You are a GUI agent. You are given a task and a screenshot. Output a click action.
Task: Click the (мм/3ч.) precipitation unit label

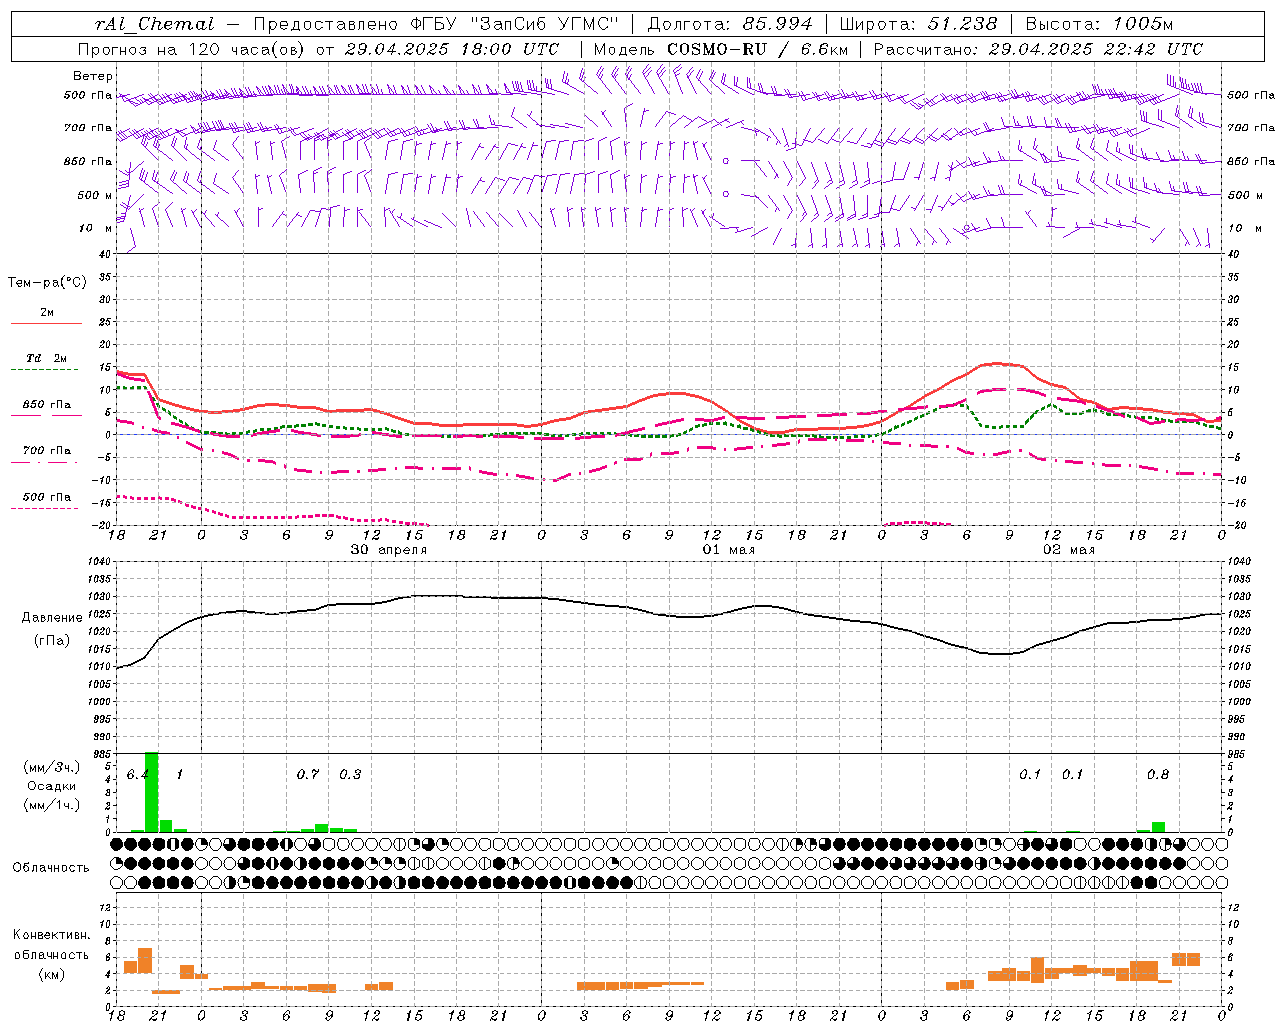pos(51,767)
